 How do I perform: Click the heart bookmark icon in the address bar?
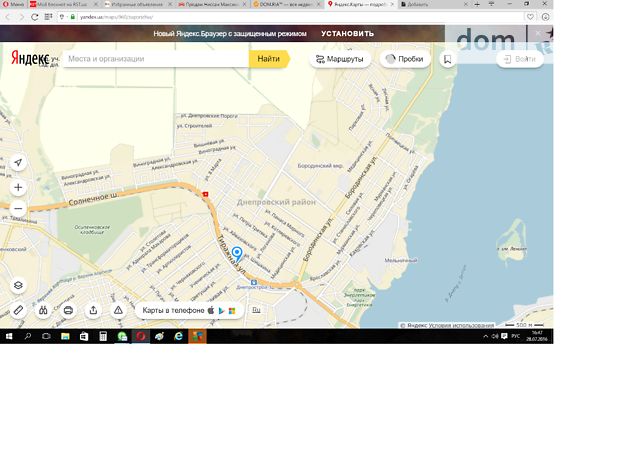530,17
